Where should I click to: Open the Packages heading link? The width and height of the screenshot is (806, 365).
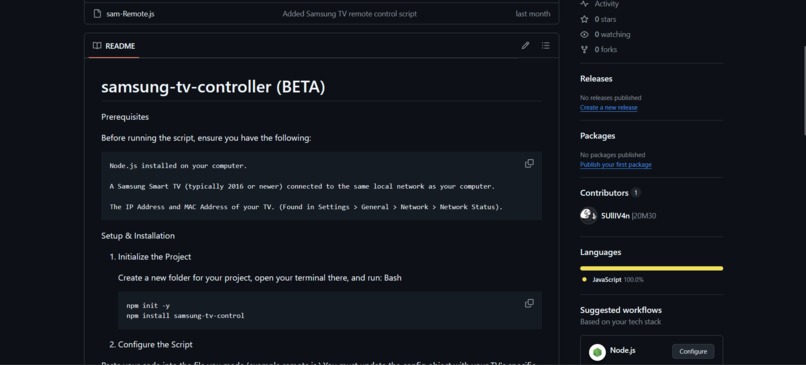pos(598,136)
